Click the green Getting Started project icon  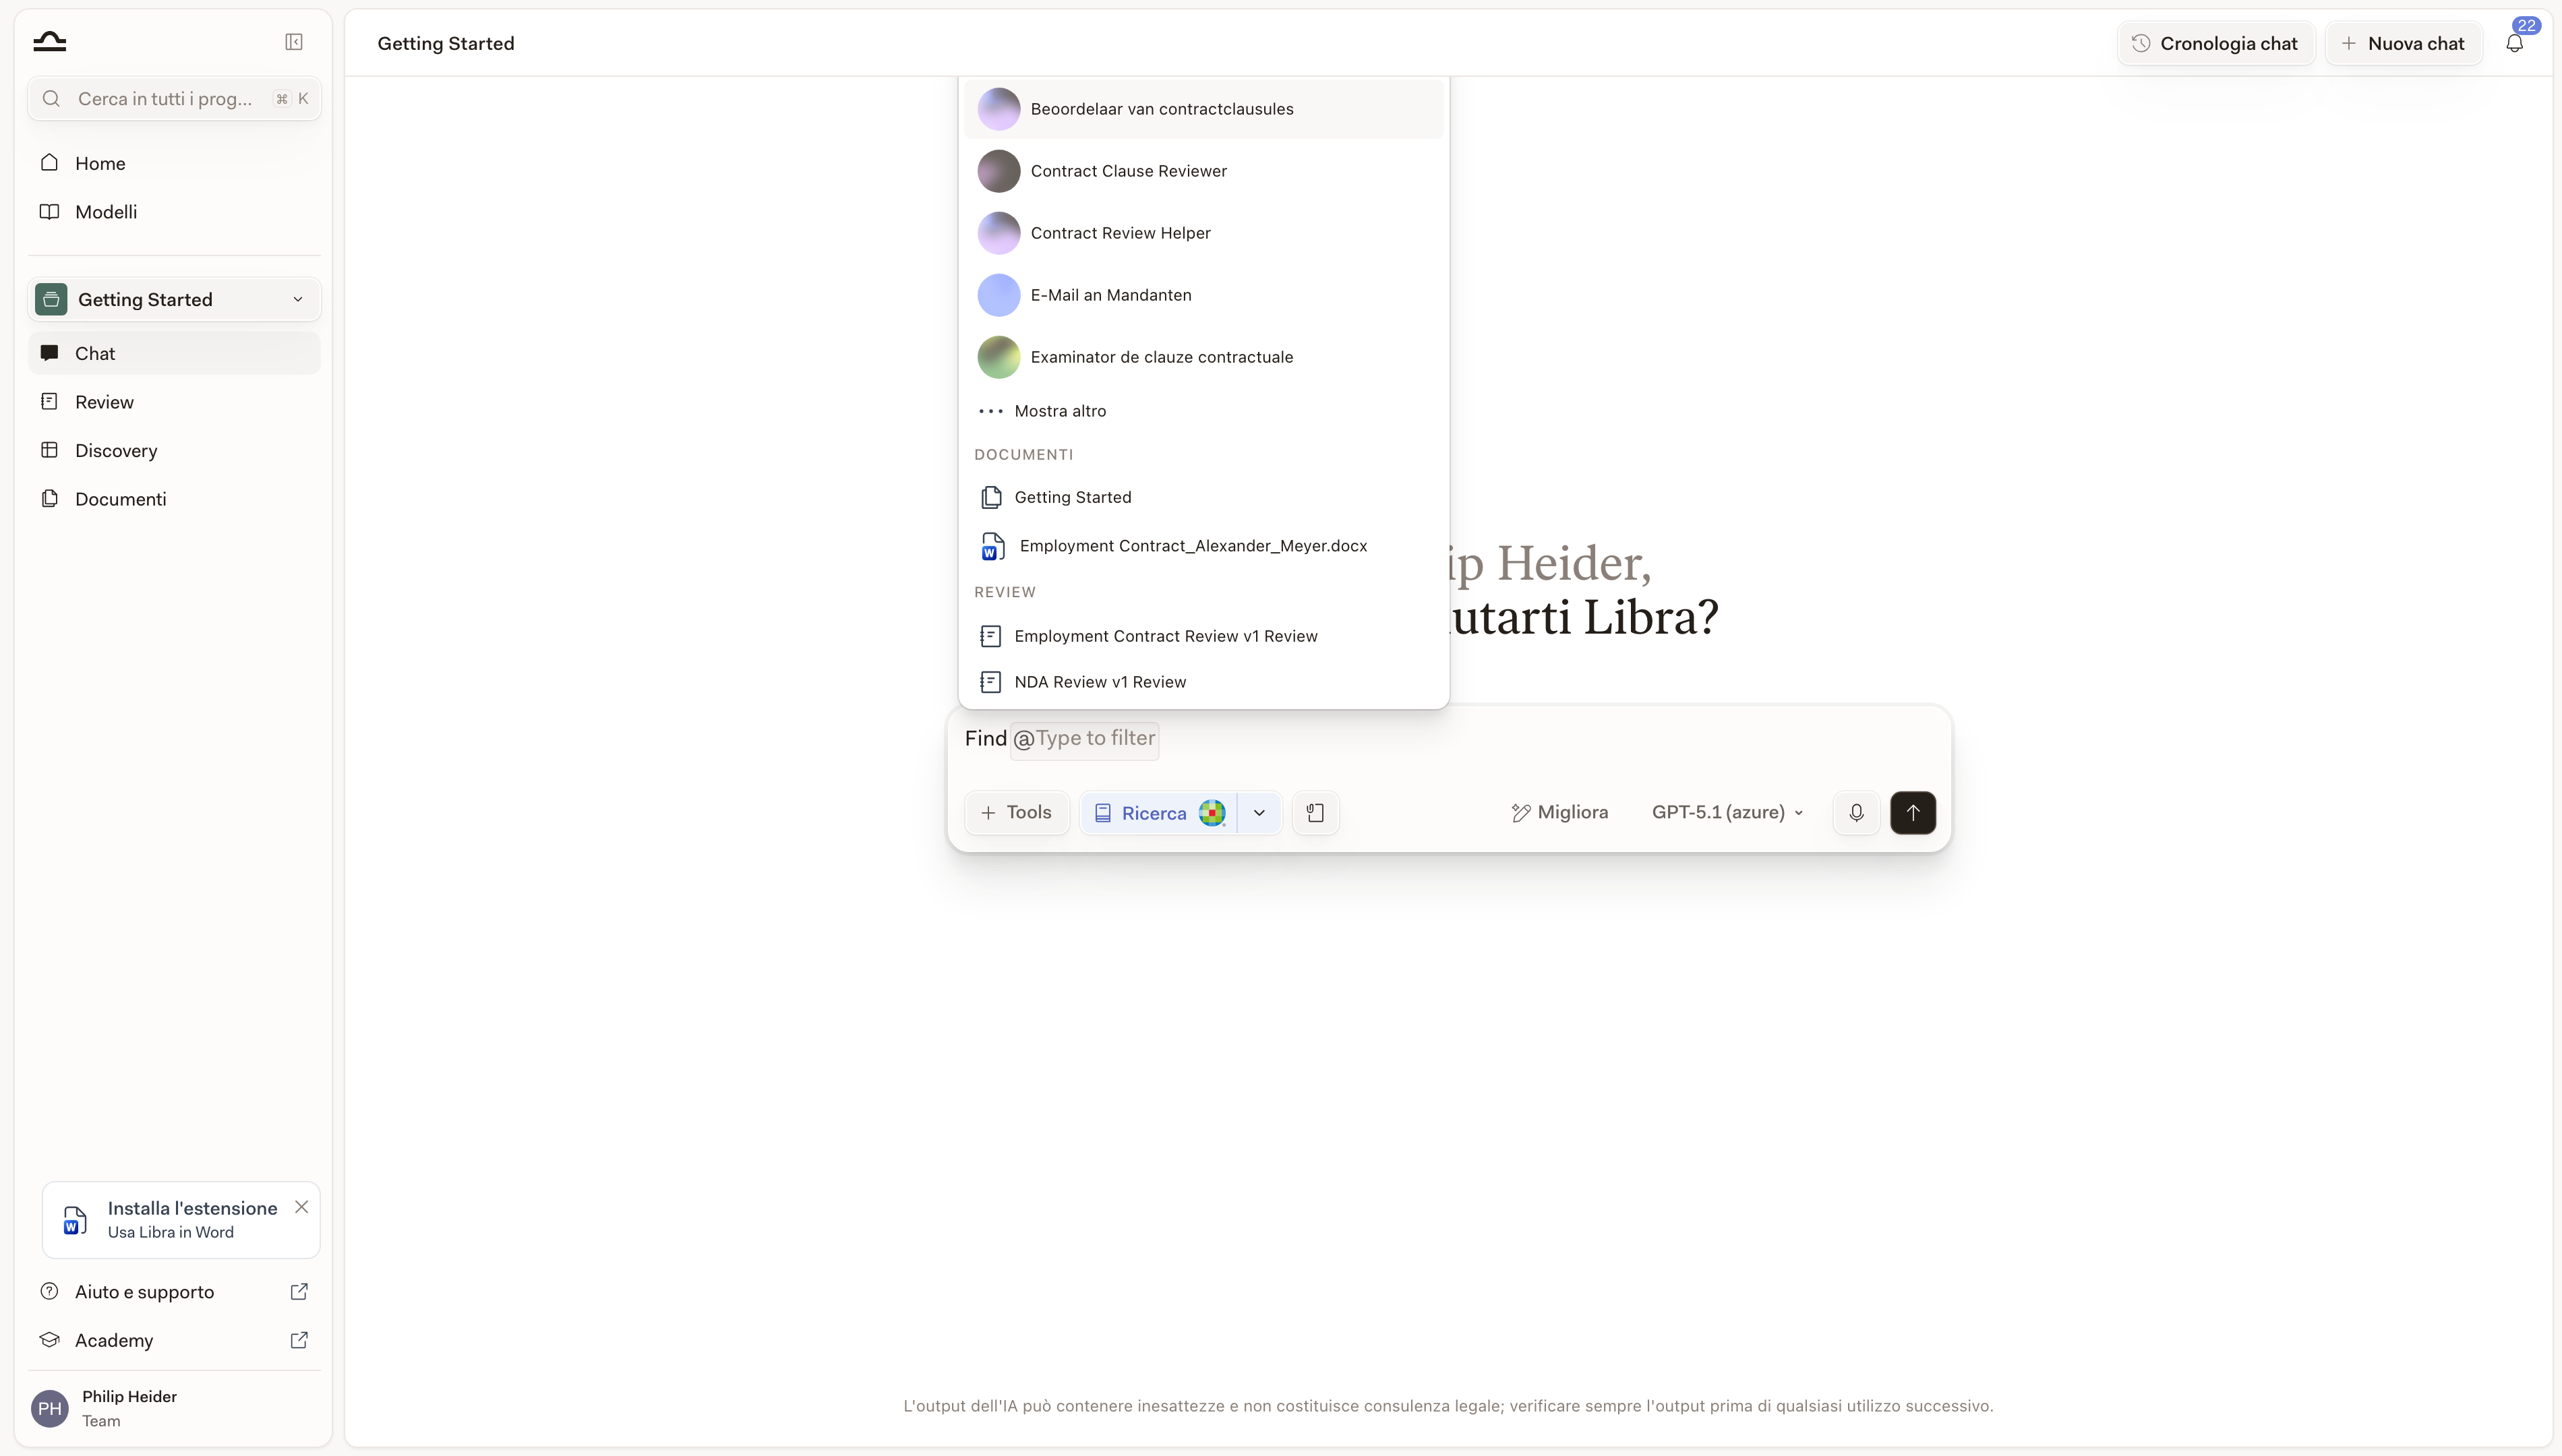click(51, 299)
